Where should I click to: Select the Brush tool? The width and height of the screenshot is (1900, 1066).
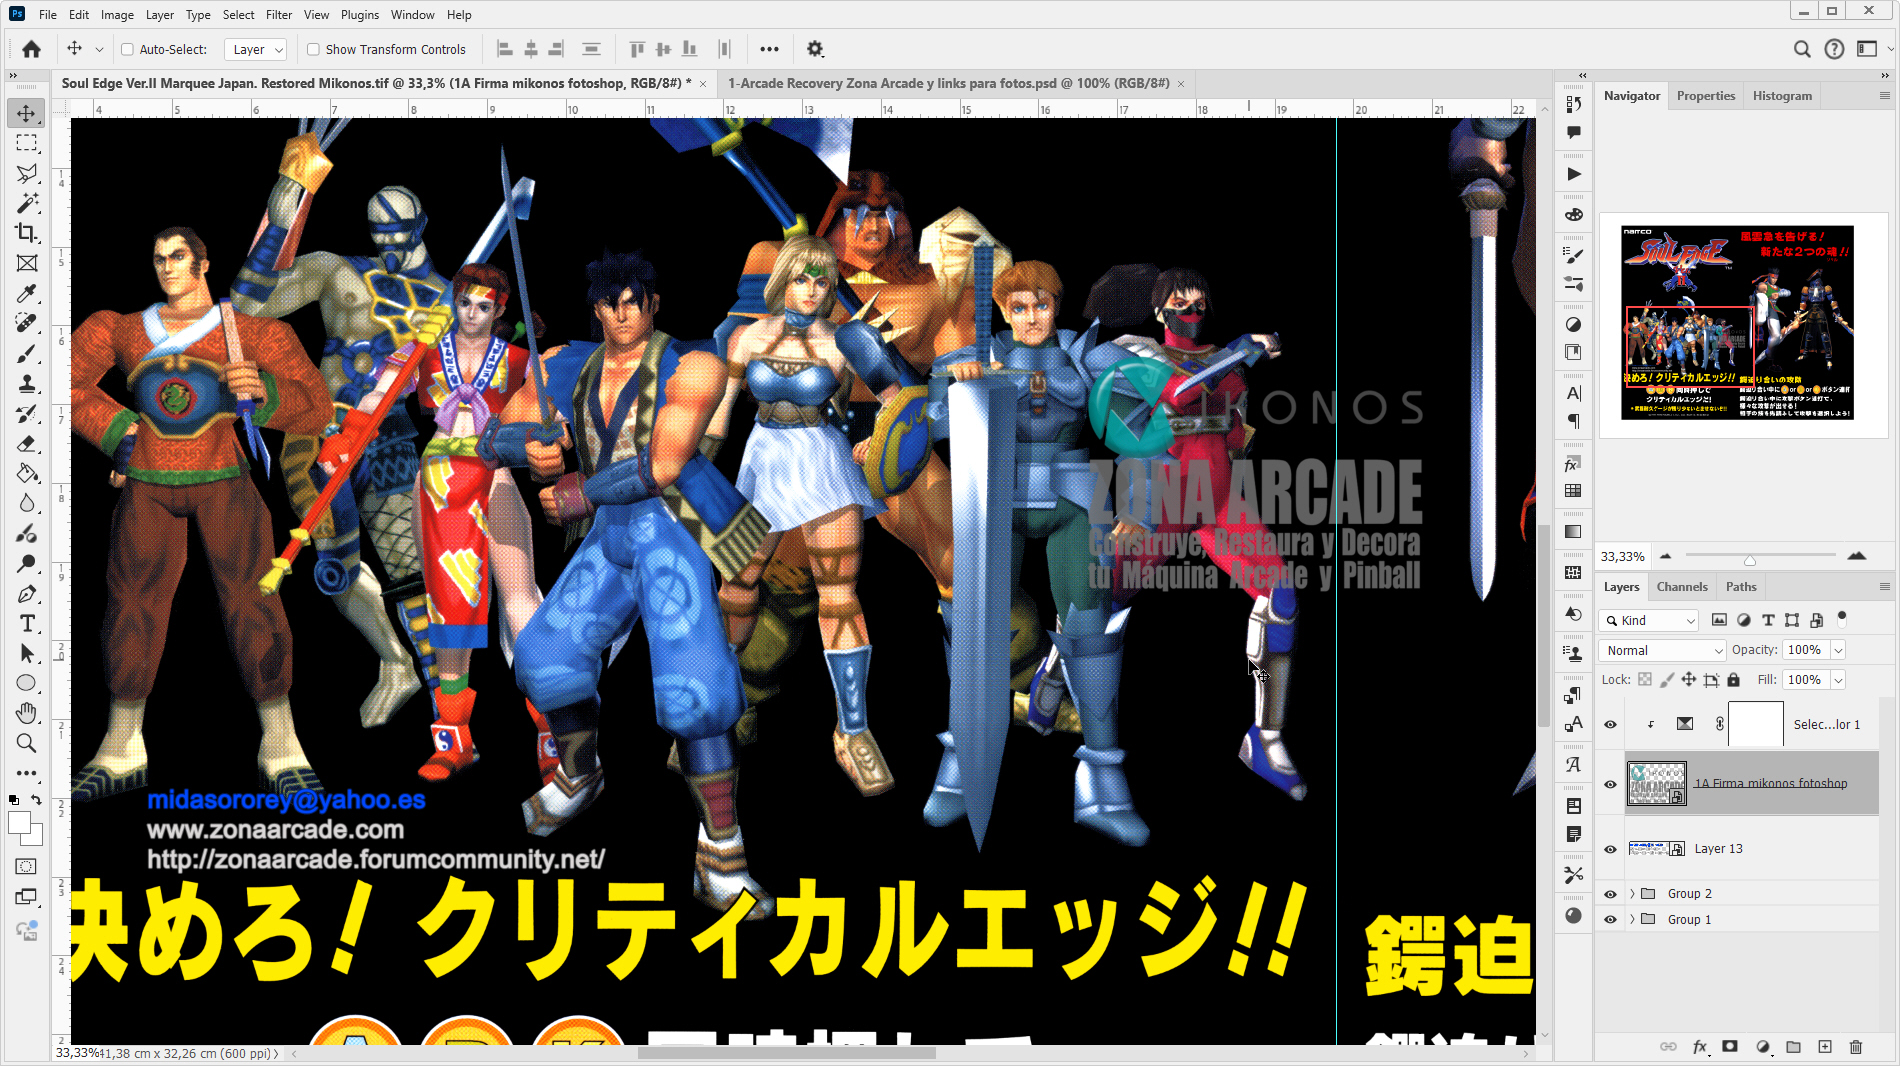[27, 353]
